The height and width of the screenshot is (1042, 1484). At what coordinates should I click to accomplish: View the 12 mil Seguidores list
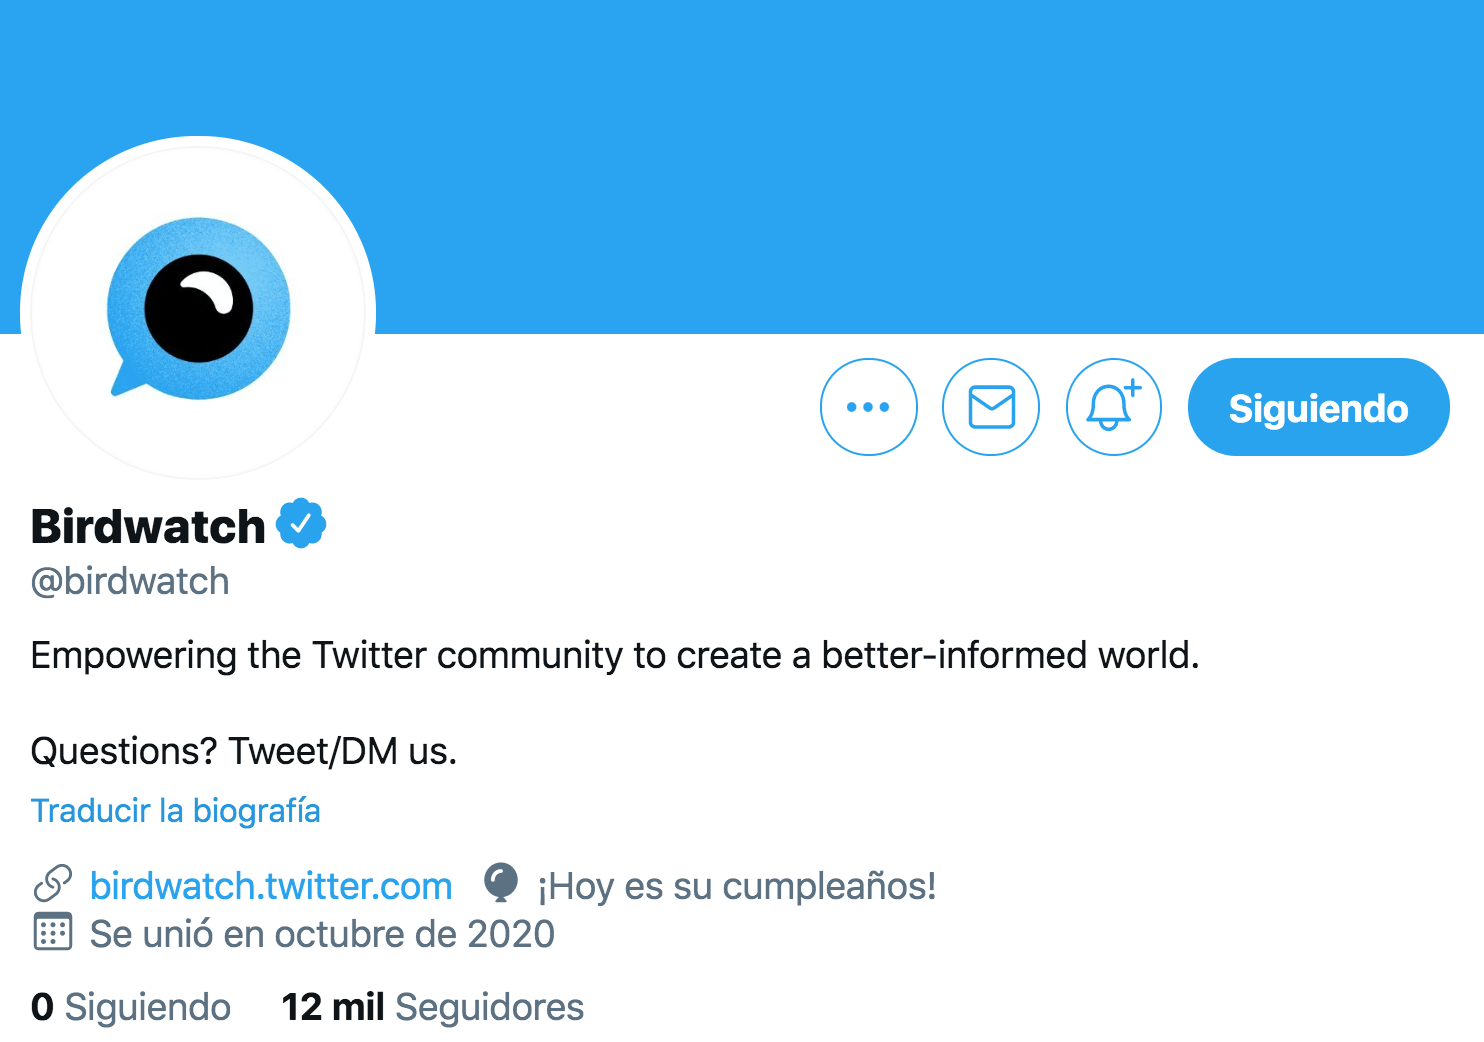click(433, 1007)
